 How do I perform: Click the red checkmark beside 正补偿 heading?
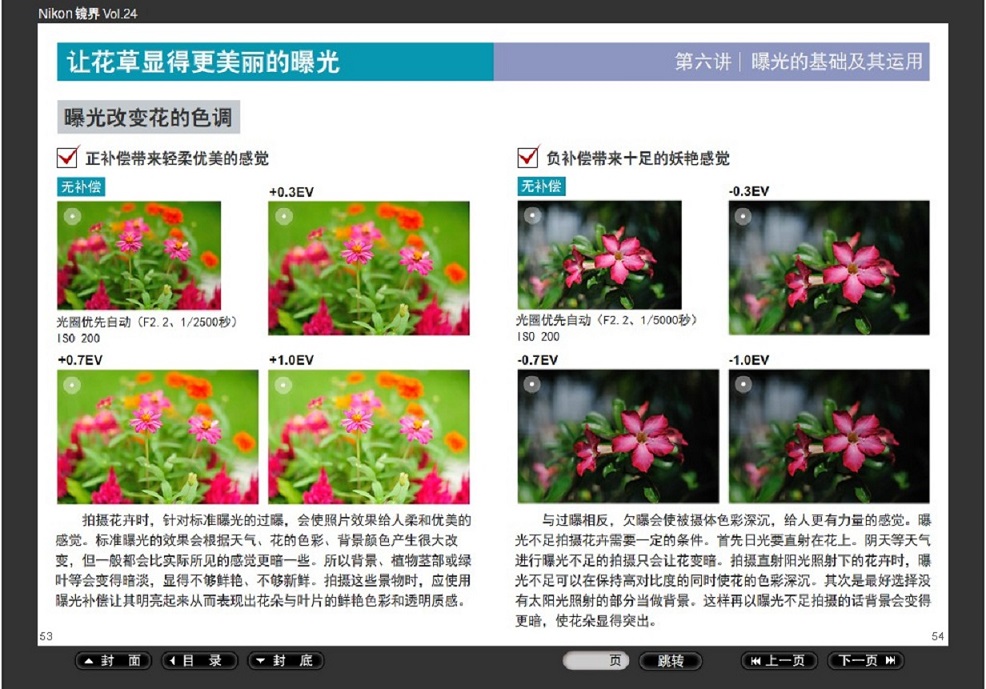[68, 157]
